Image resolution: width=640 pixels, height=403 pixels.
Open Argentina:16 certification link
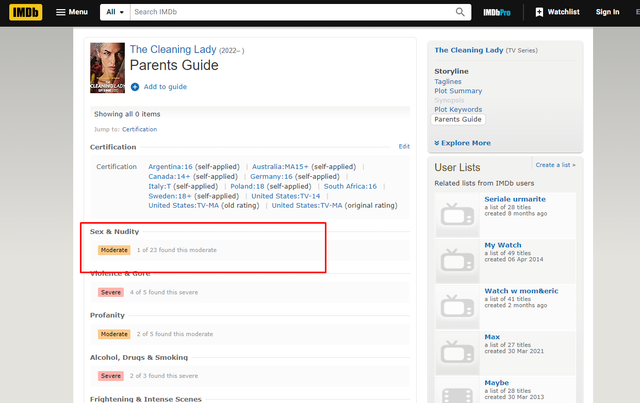point(170,167)
